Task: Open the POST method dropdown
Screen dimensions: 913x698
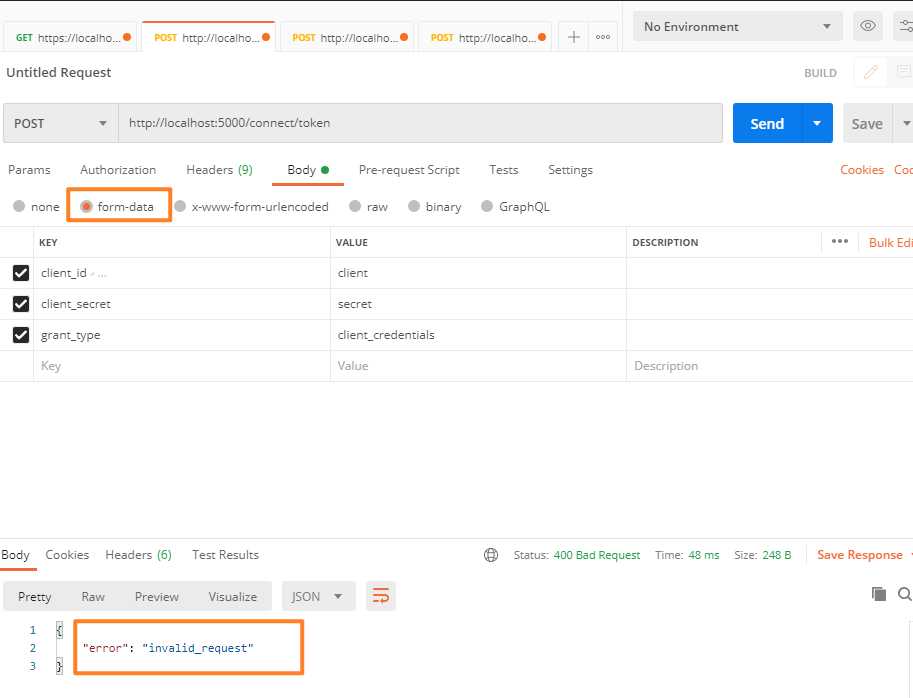Action: point(61,123)
